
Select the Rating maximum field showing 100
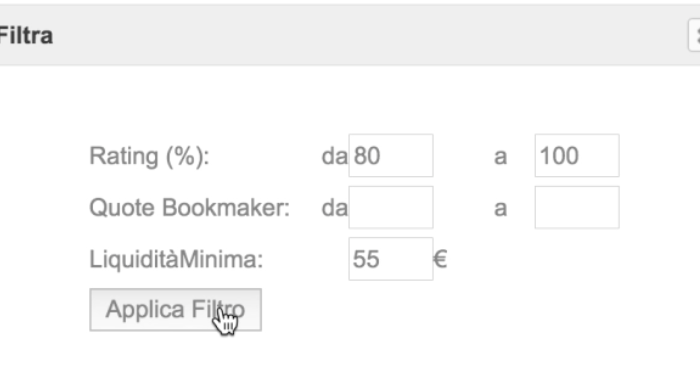click(x=577, y=155)
